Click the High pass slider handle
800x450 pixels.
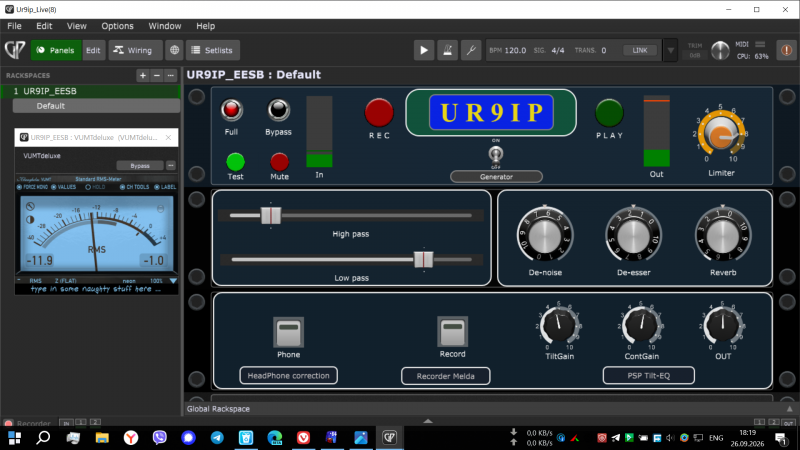[x=270, y=215]
